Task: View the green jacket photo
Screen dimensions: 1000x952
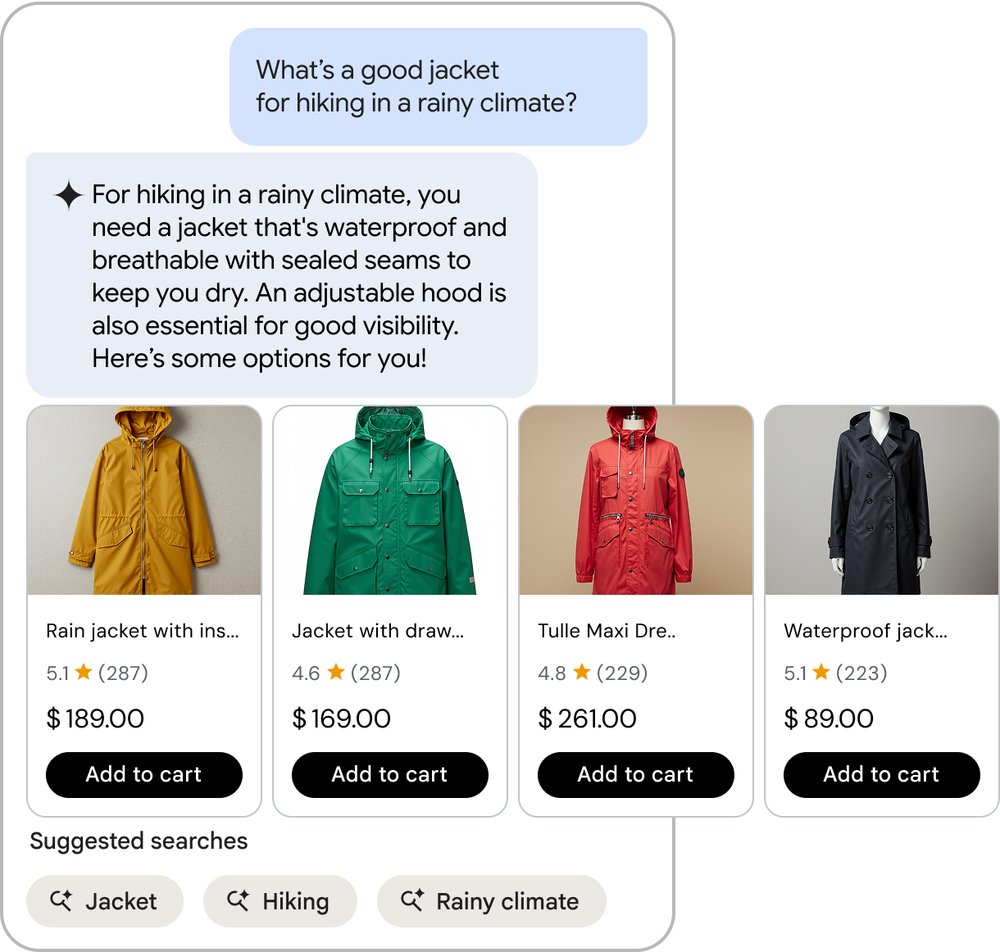Action: coord(390,500)
